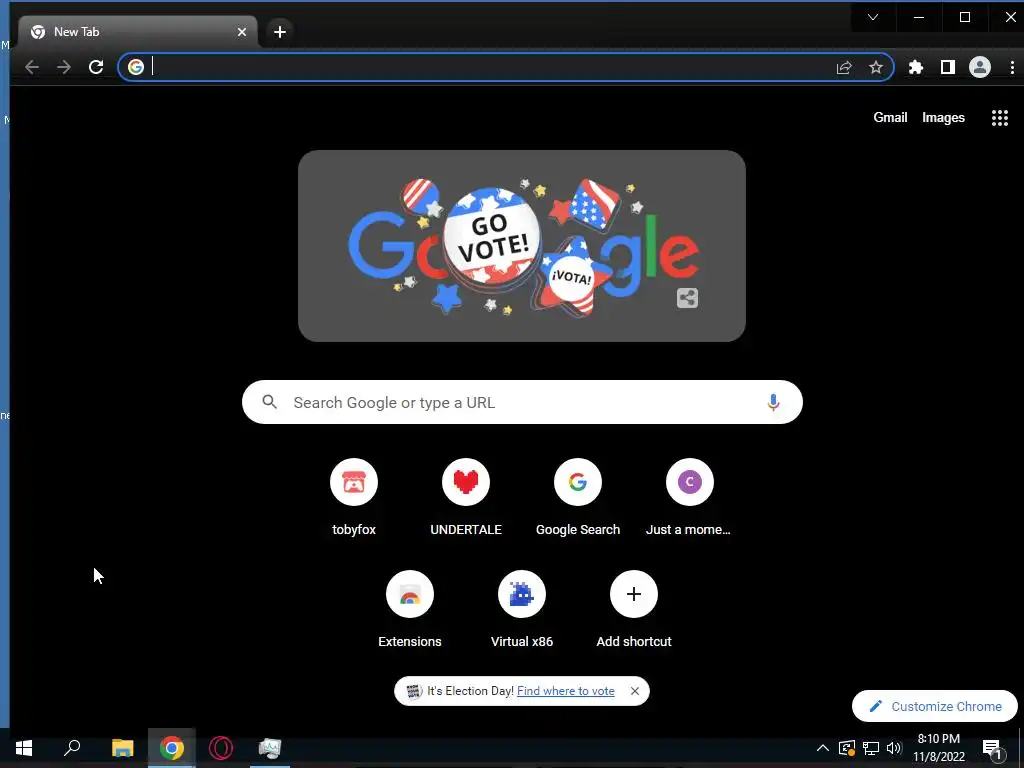
Task: Open Gmail link
Action: pos(890,118)
